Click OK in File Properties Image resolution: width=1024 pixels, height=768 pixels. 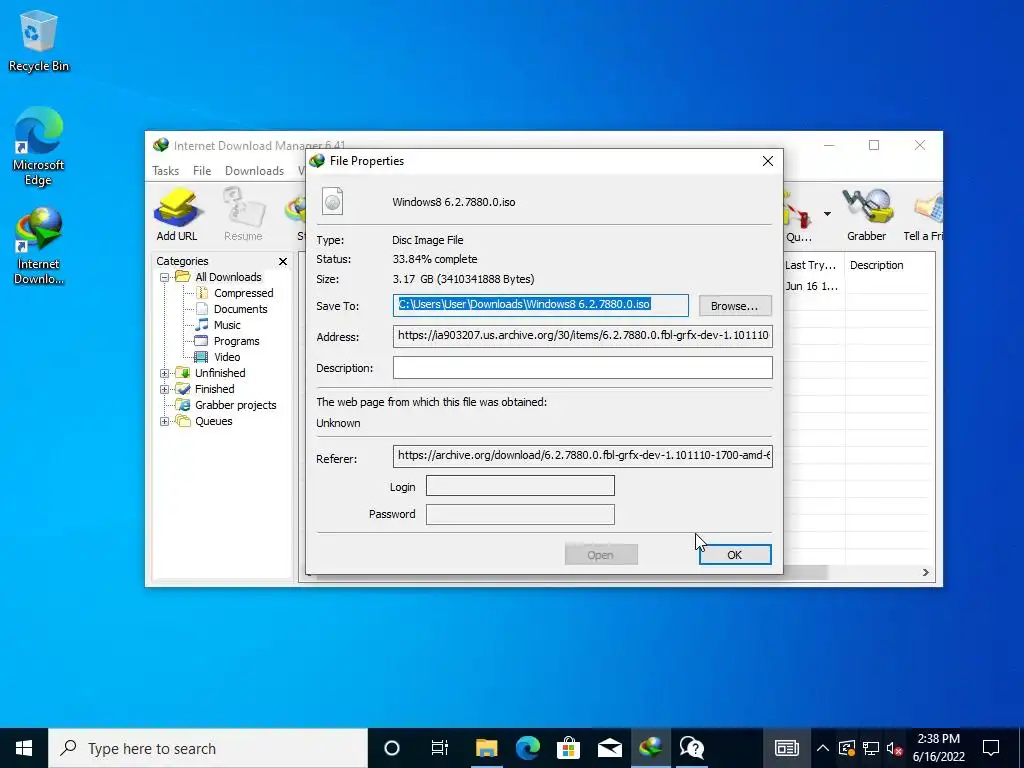tap(735, 554)
